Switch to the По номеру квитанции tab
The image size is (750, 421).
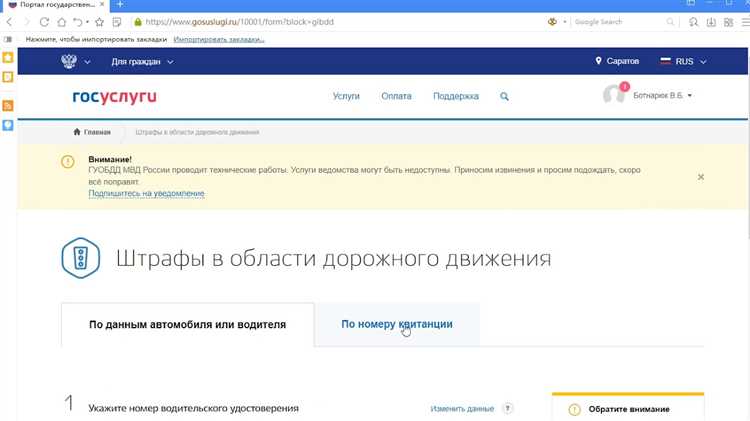click(x=397, y=324)
